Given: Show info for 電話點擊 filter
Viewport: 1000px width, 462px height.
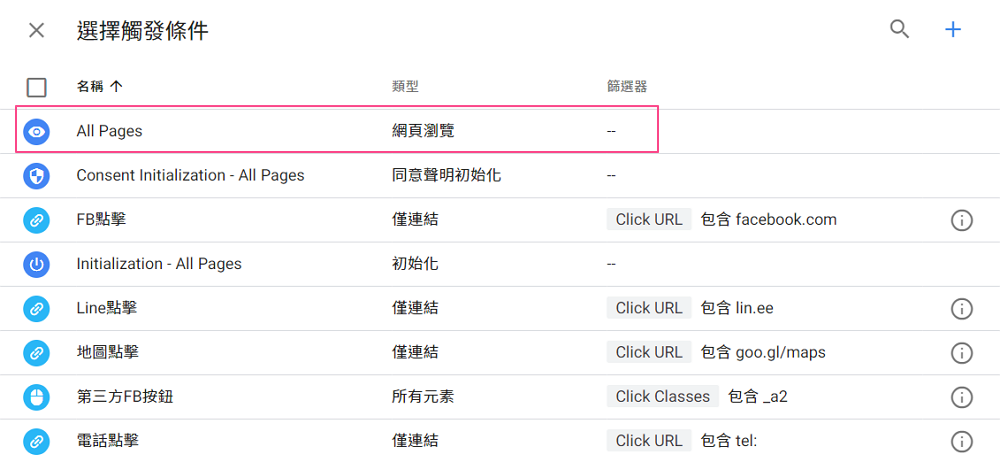Looking at the screenshot, I should [961, 441].
